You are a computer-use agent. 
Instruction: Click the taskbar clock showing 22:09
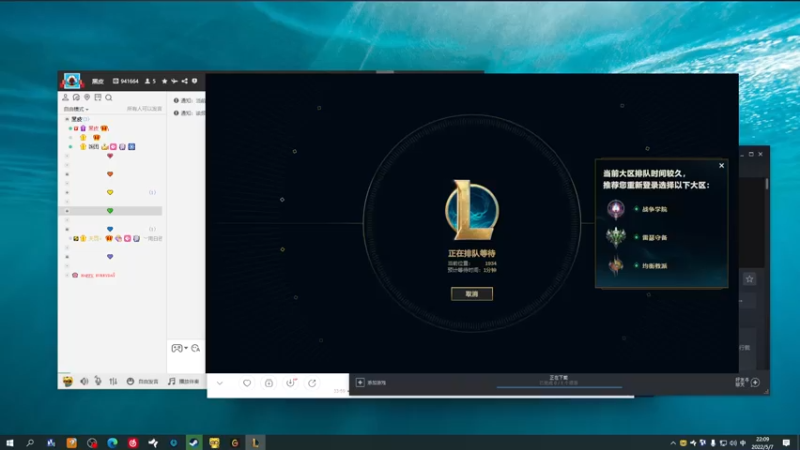[763, 443]
